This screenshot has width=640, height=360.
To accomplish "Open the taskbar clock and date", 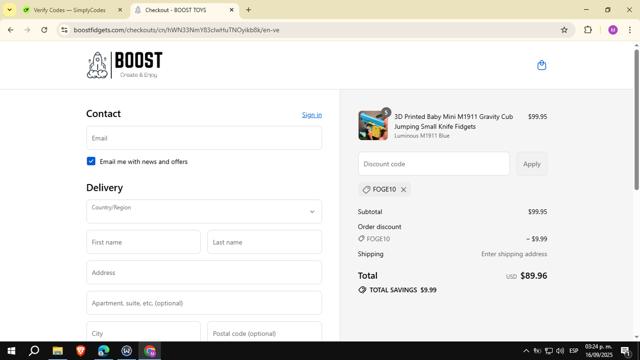I will (599, 351).
